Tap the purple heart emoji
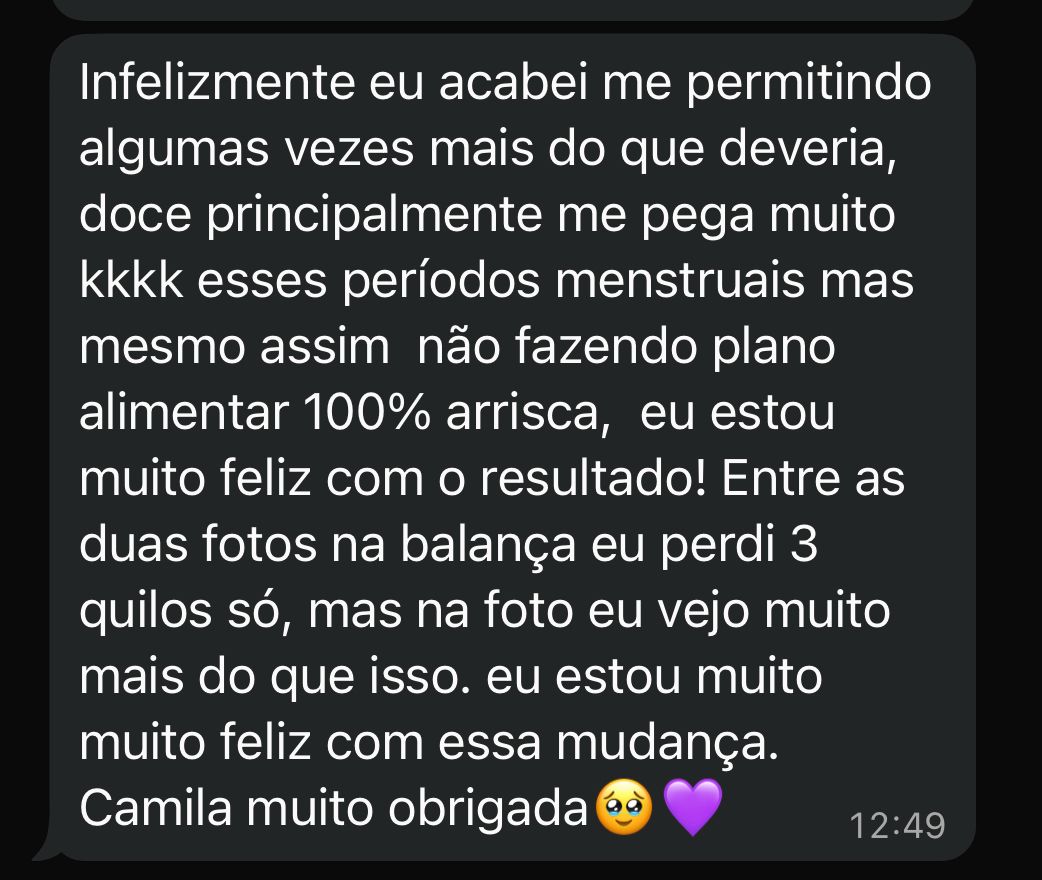The height and width of the screenshot is (880, 1042). pos(692,808)
